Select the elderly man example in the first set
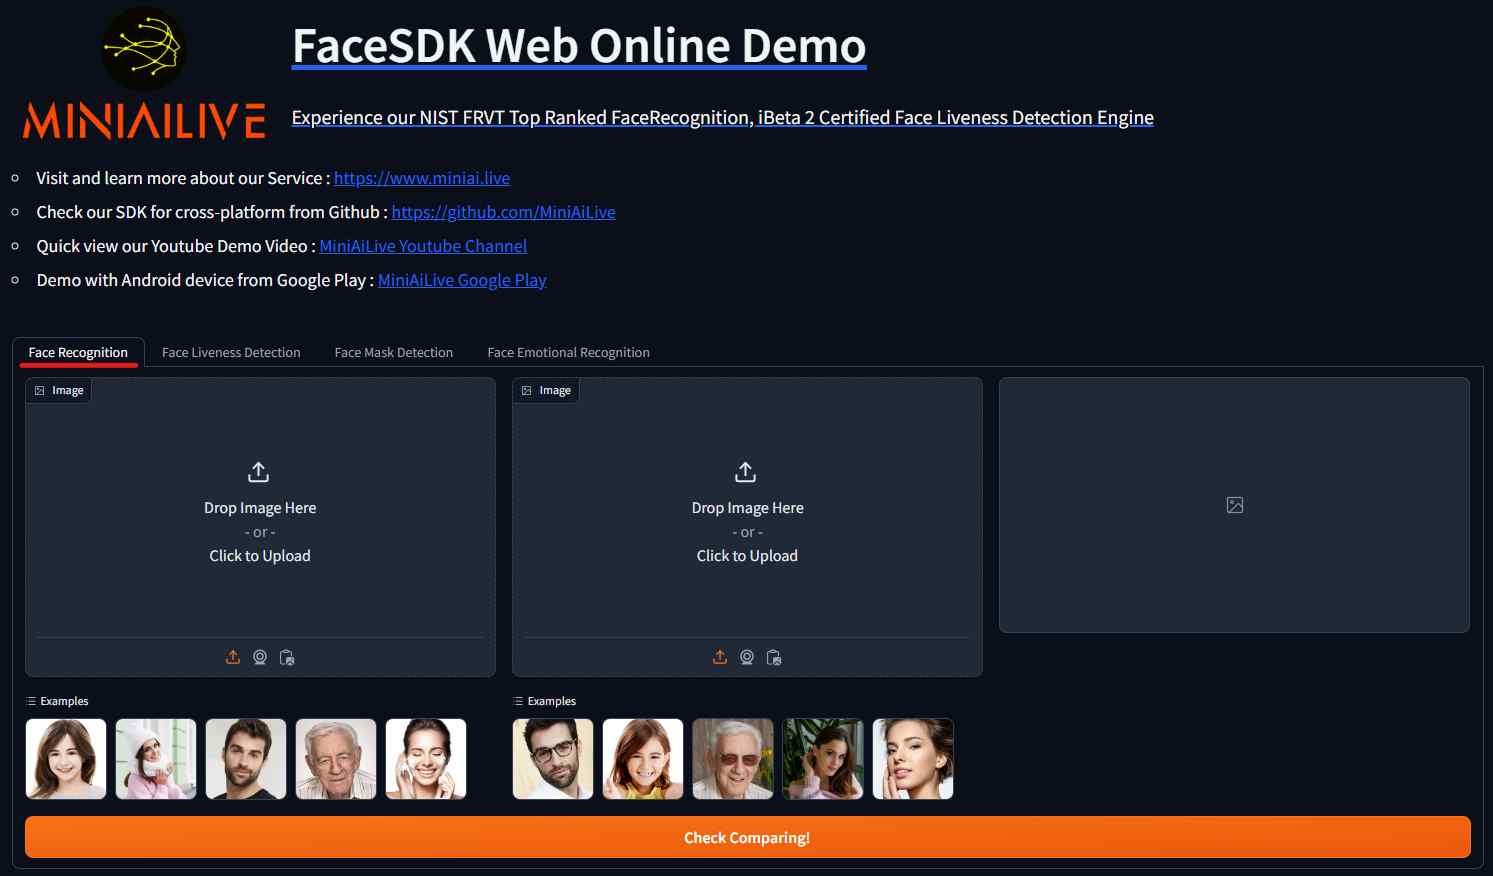The height and width of the screenshot is (876, 1493). click(336, 759)
